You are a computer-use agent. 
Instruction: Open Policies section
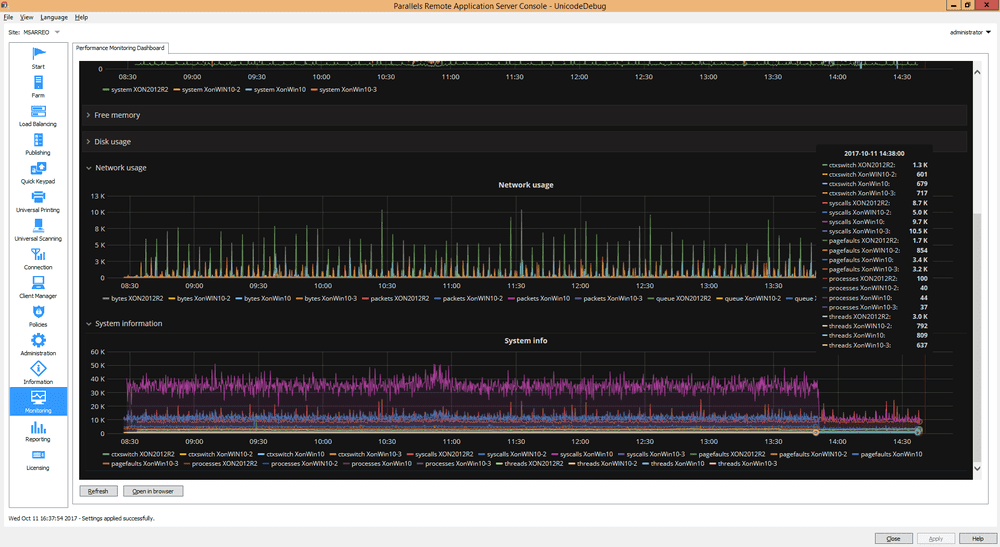point(38,316)
